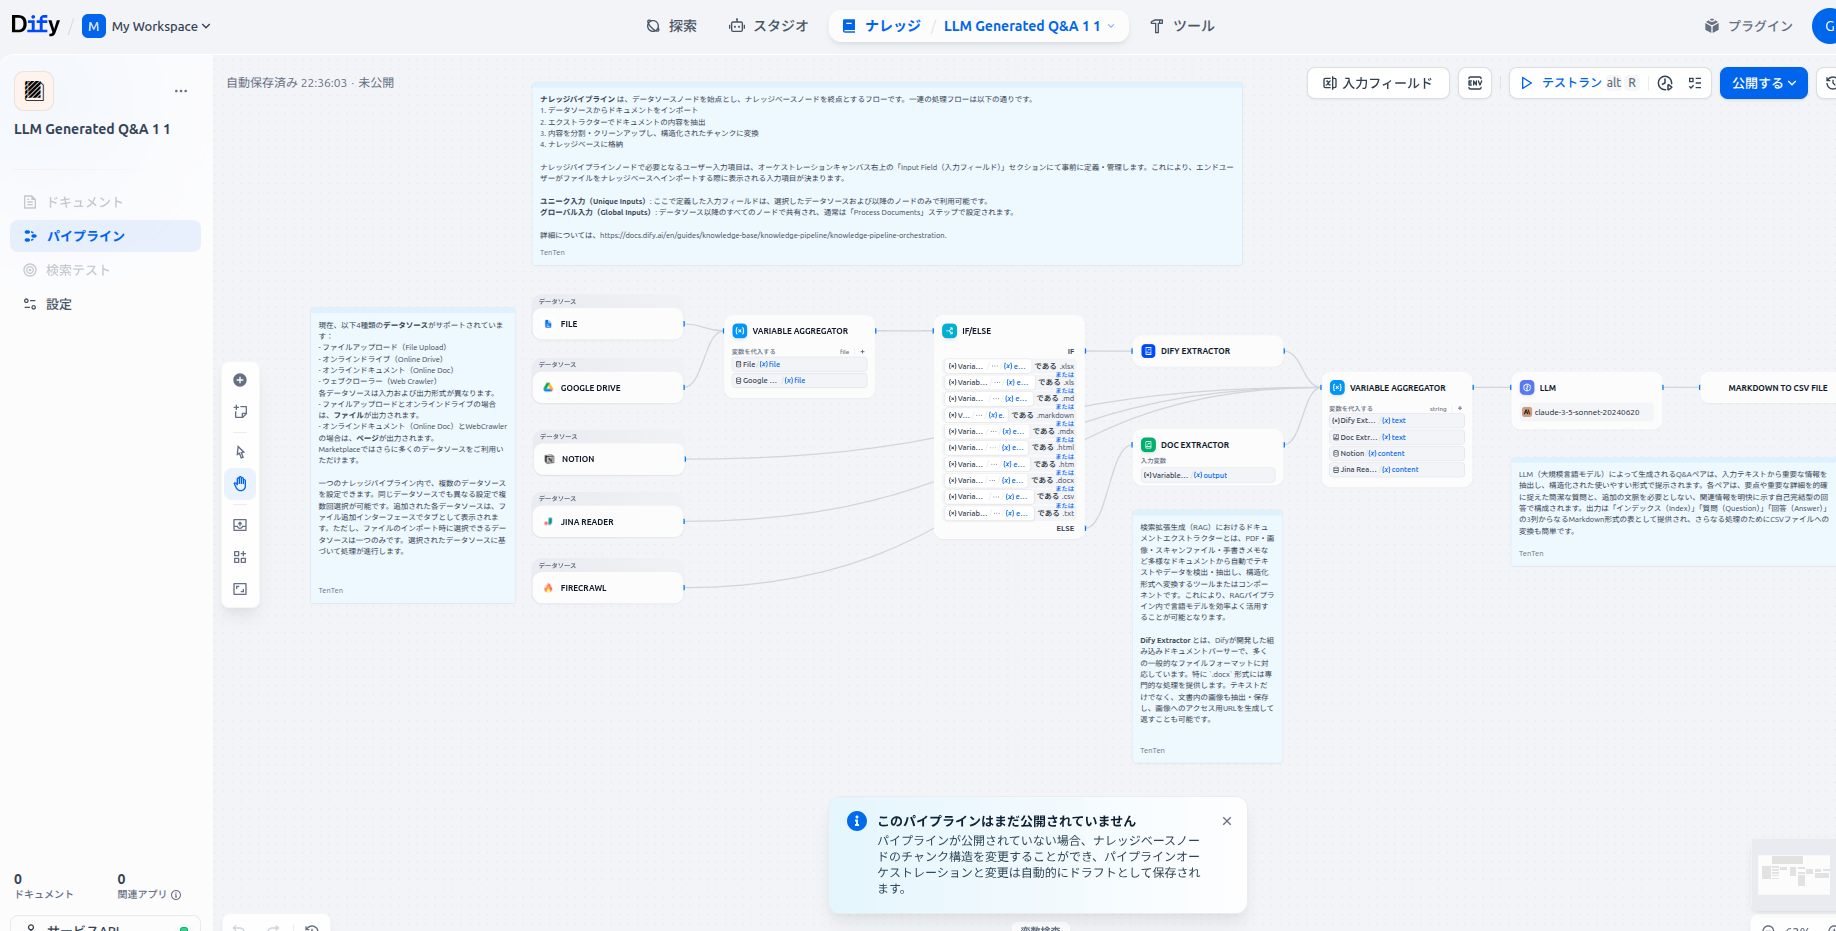Image resolution: width=1836 pixels, height=931 pixels.
Task: Go to the 探索 (Explore) tab
Action: coord(671,26)
